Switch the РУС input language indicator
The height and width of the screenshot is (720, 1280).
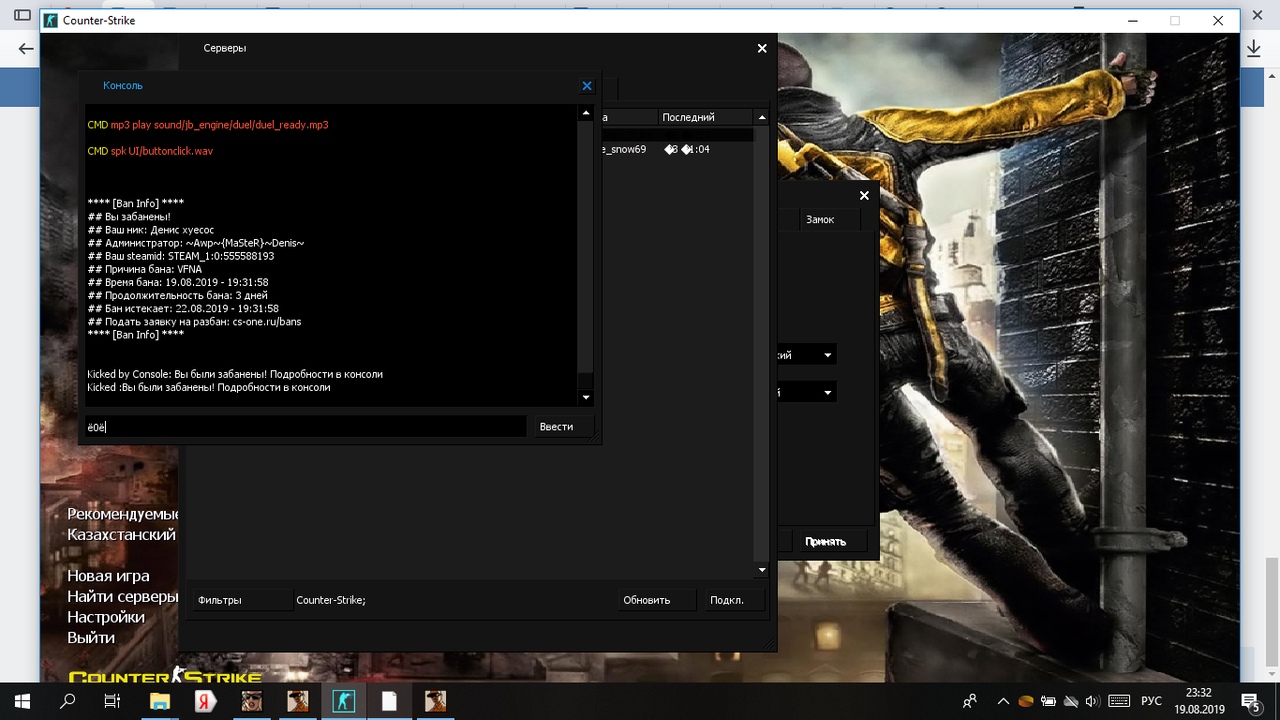1152,701
